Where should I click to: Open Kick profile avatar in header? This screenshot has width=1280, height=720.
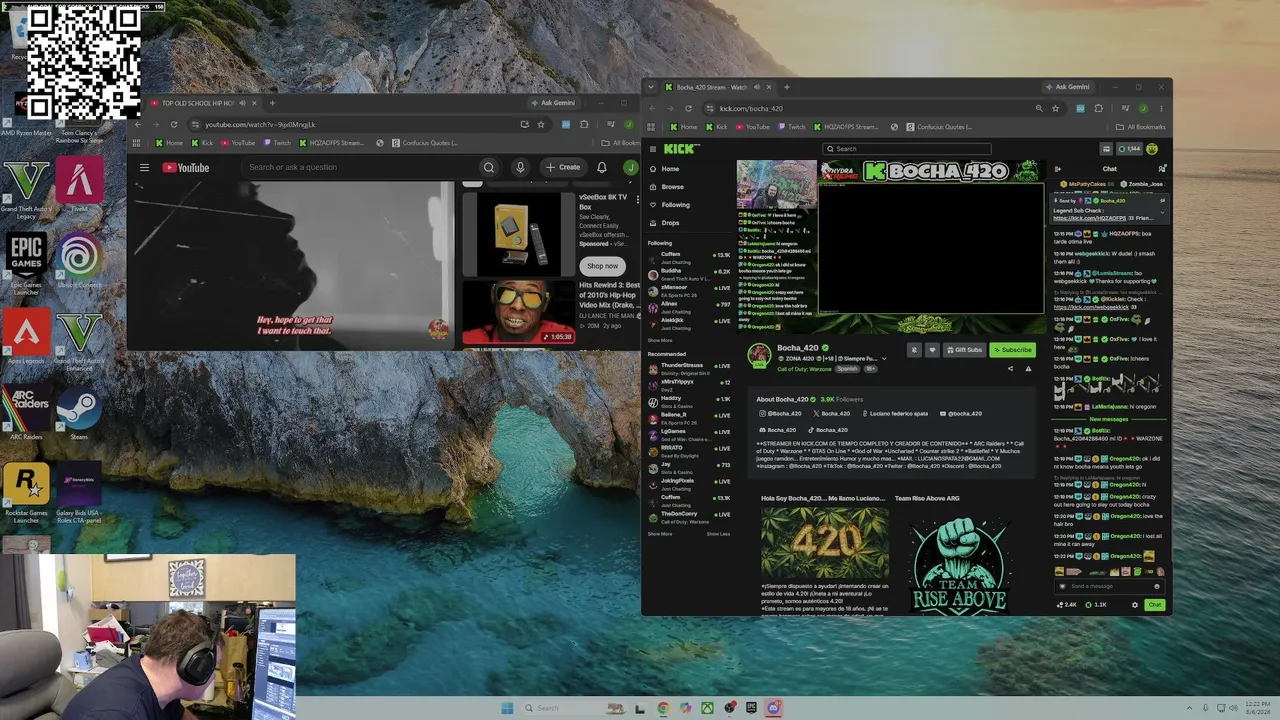point(1152,149)
